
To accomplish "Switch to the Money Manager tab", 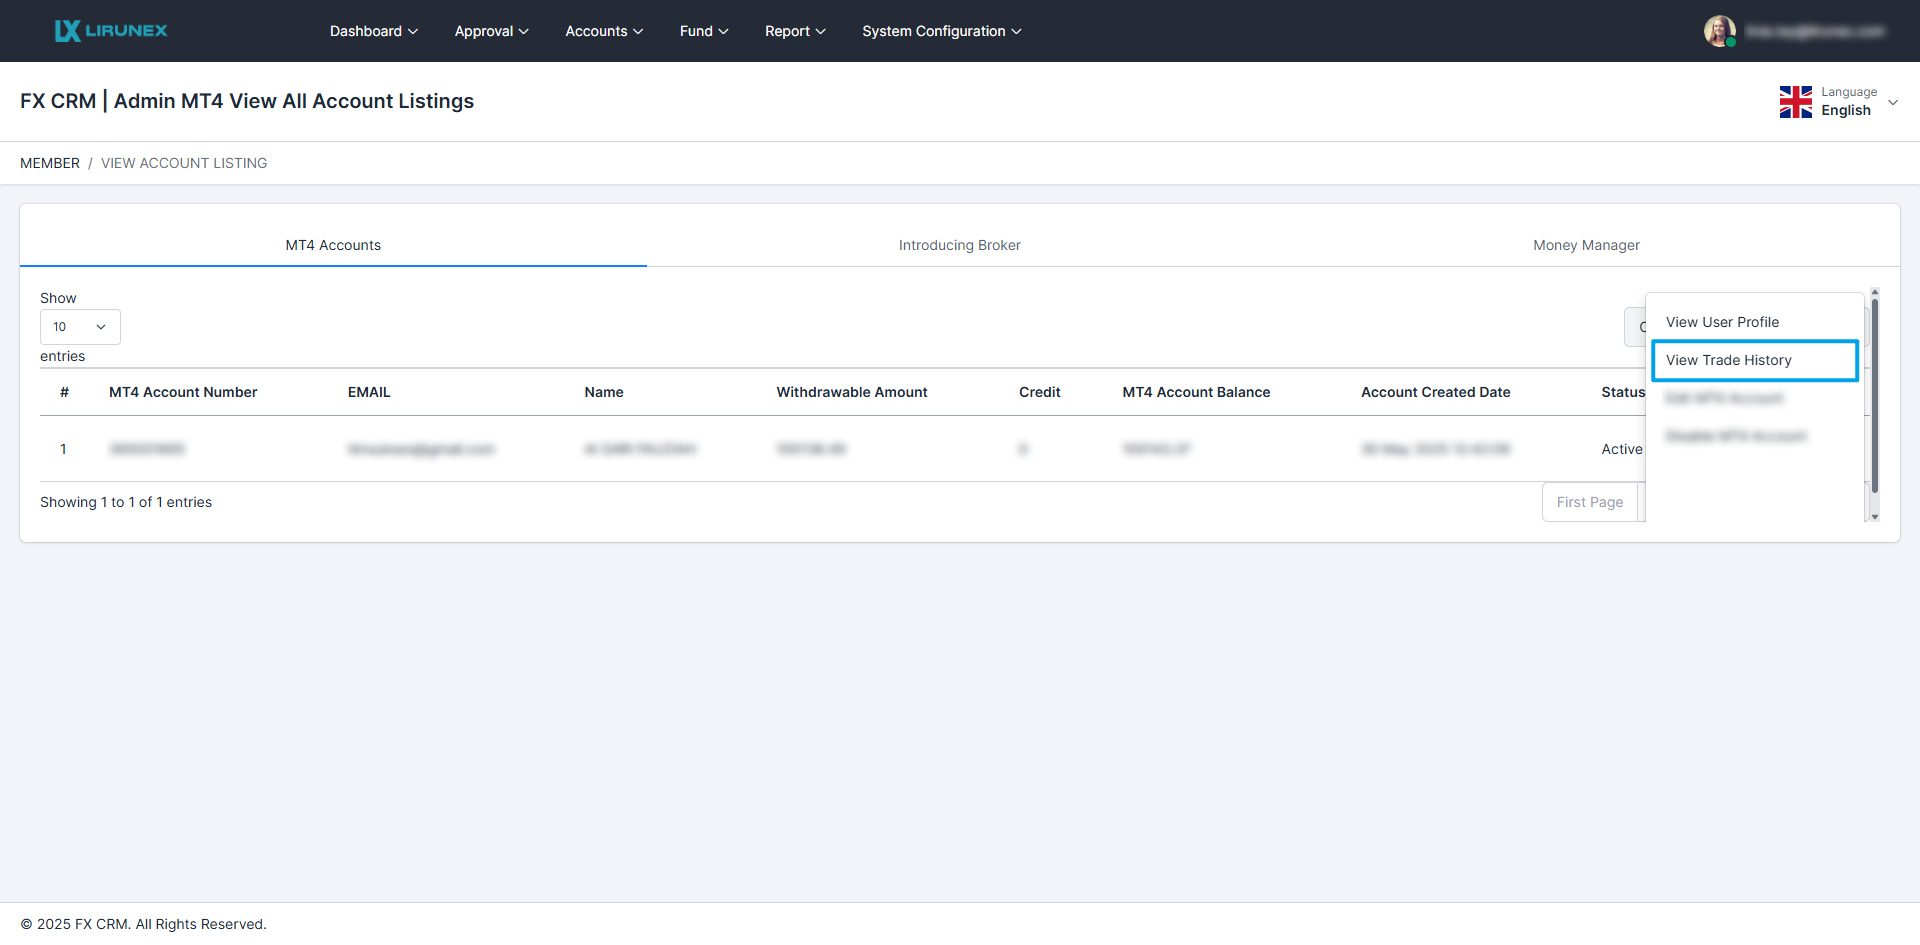I will click(x=1586, y=245).
